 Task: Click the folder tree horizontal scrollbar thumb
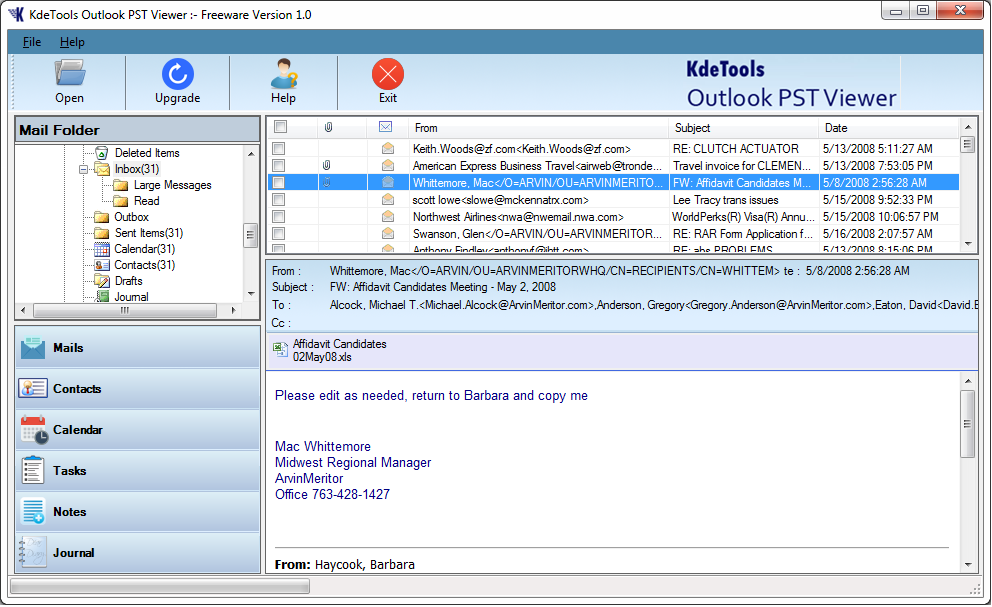point(125,310)
